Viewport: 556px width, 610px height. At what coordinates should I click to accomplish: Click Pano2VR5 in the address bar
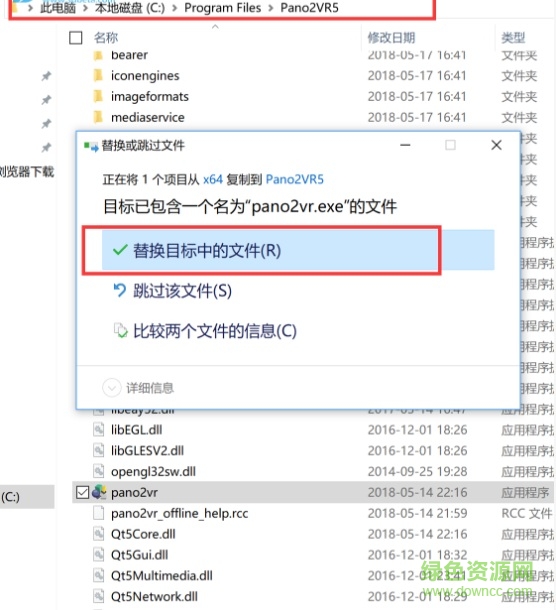(x=309, y=8)
